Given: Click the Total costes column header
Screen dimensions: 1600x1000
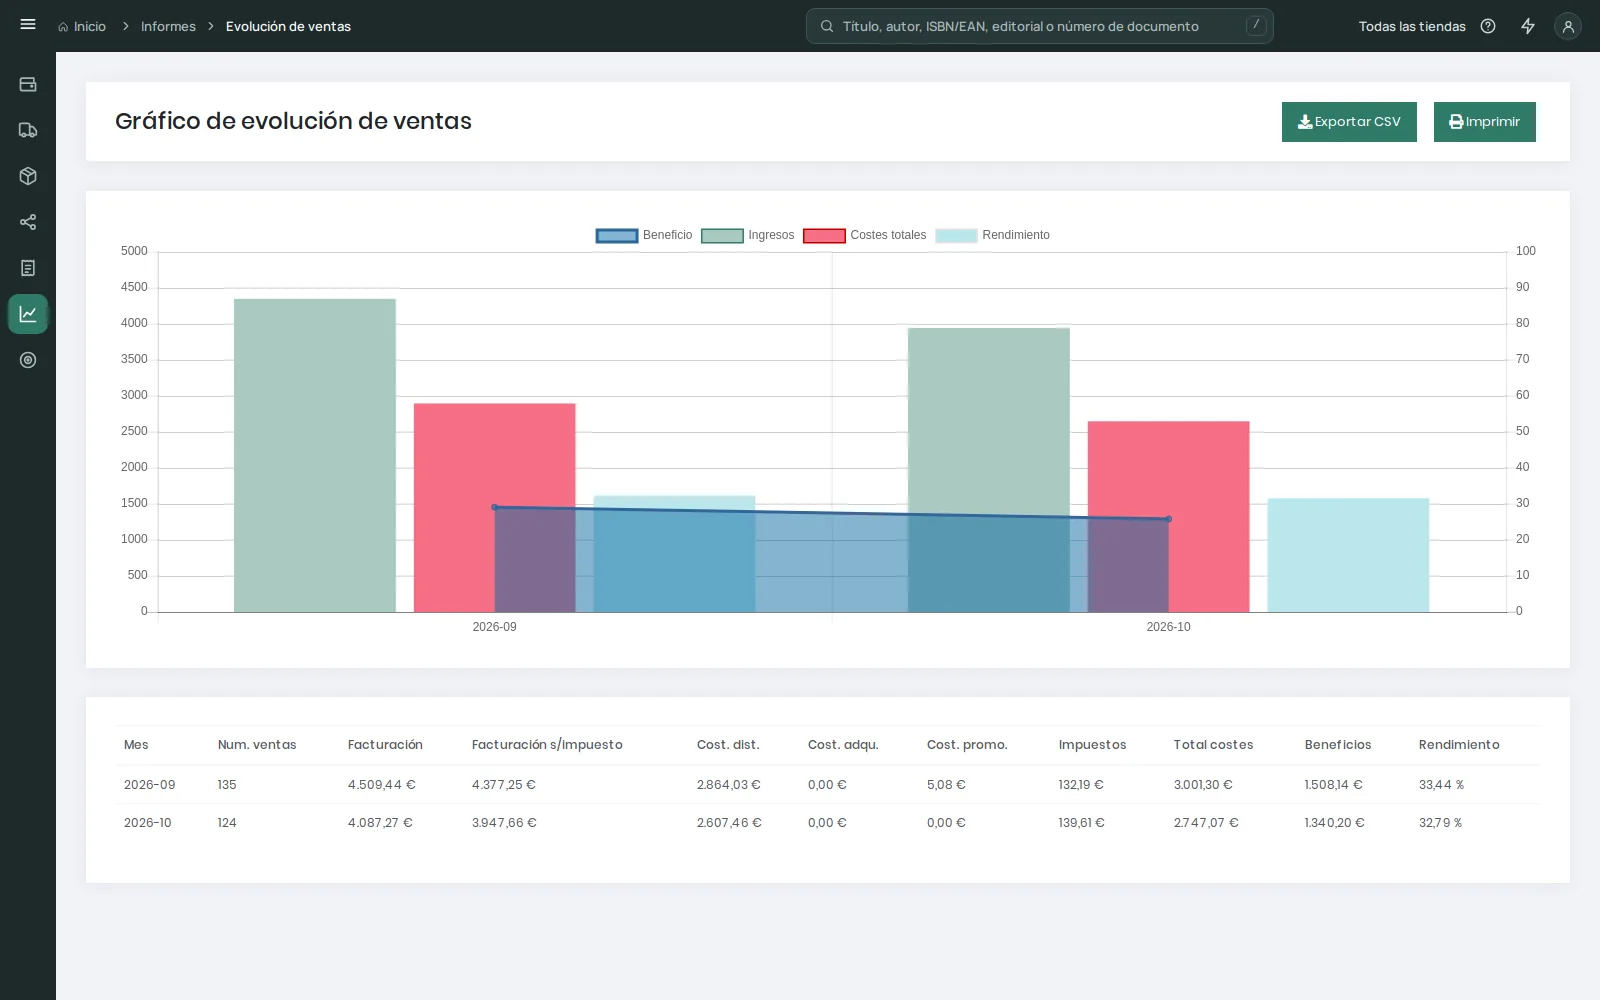Looking at the screenshot, I should coord(1213,745).
